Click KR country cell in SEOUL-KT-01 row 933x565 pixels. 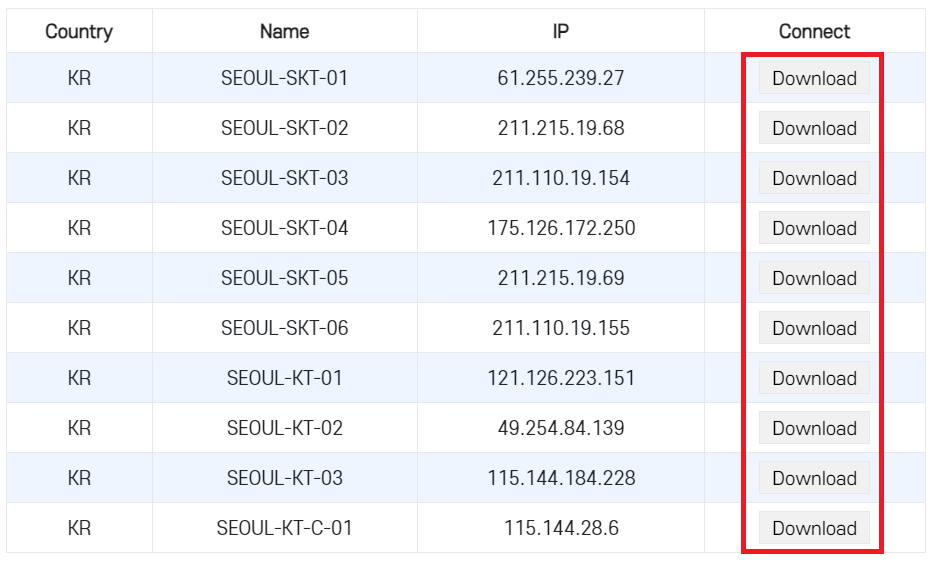tap(79, 378)
